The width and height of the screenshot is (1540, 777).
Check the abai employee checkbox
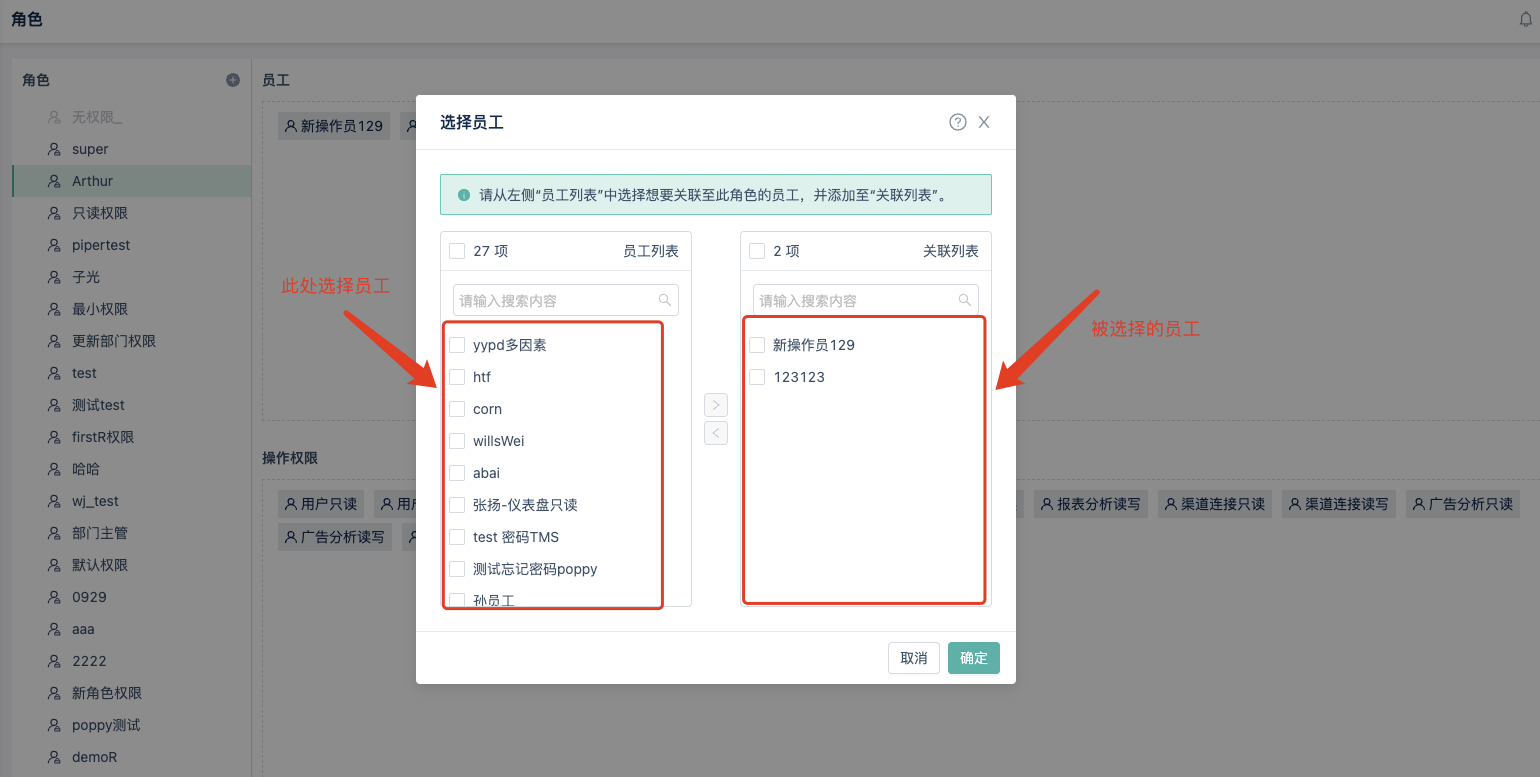pyautogui.click(x=457, y=473)
